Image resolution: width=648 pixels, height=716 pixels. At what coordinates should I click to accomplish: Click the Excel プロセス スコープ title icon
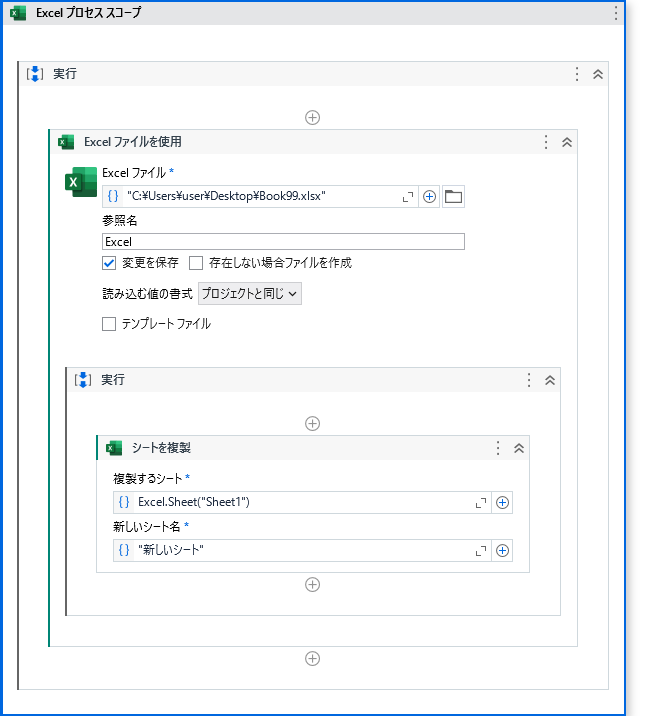[x=18, y=13]
